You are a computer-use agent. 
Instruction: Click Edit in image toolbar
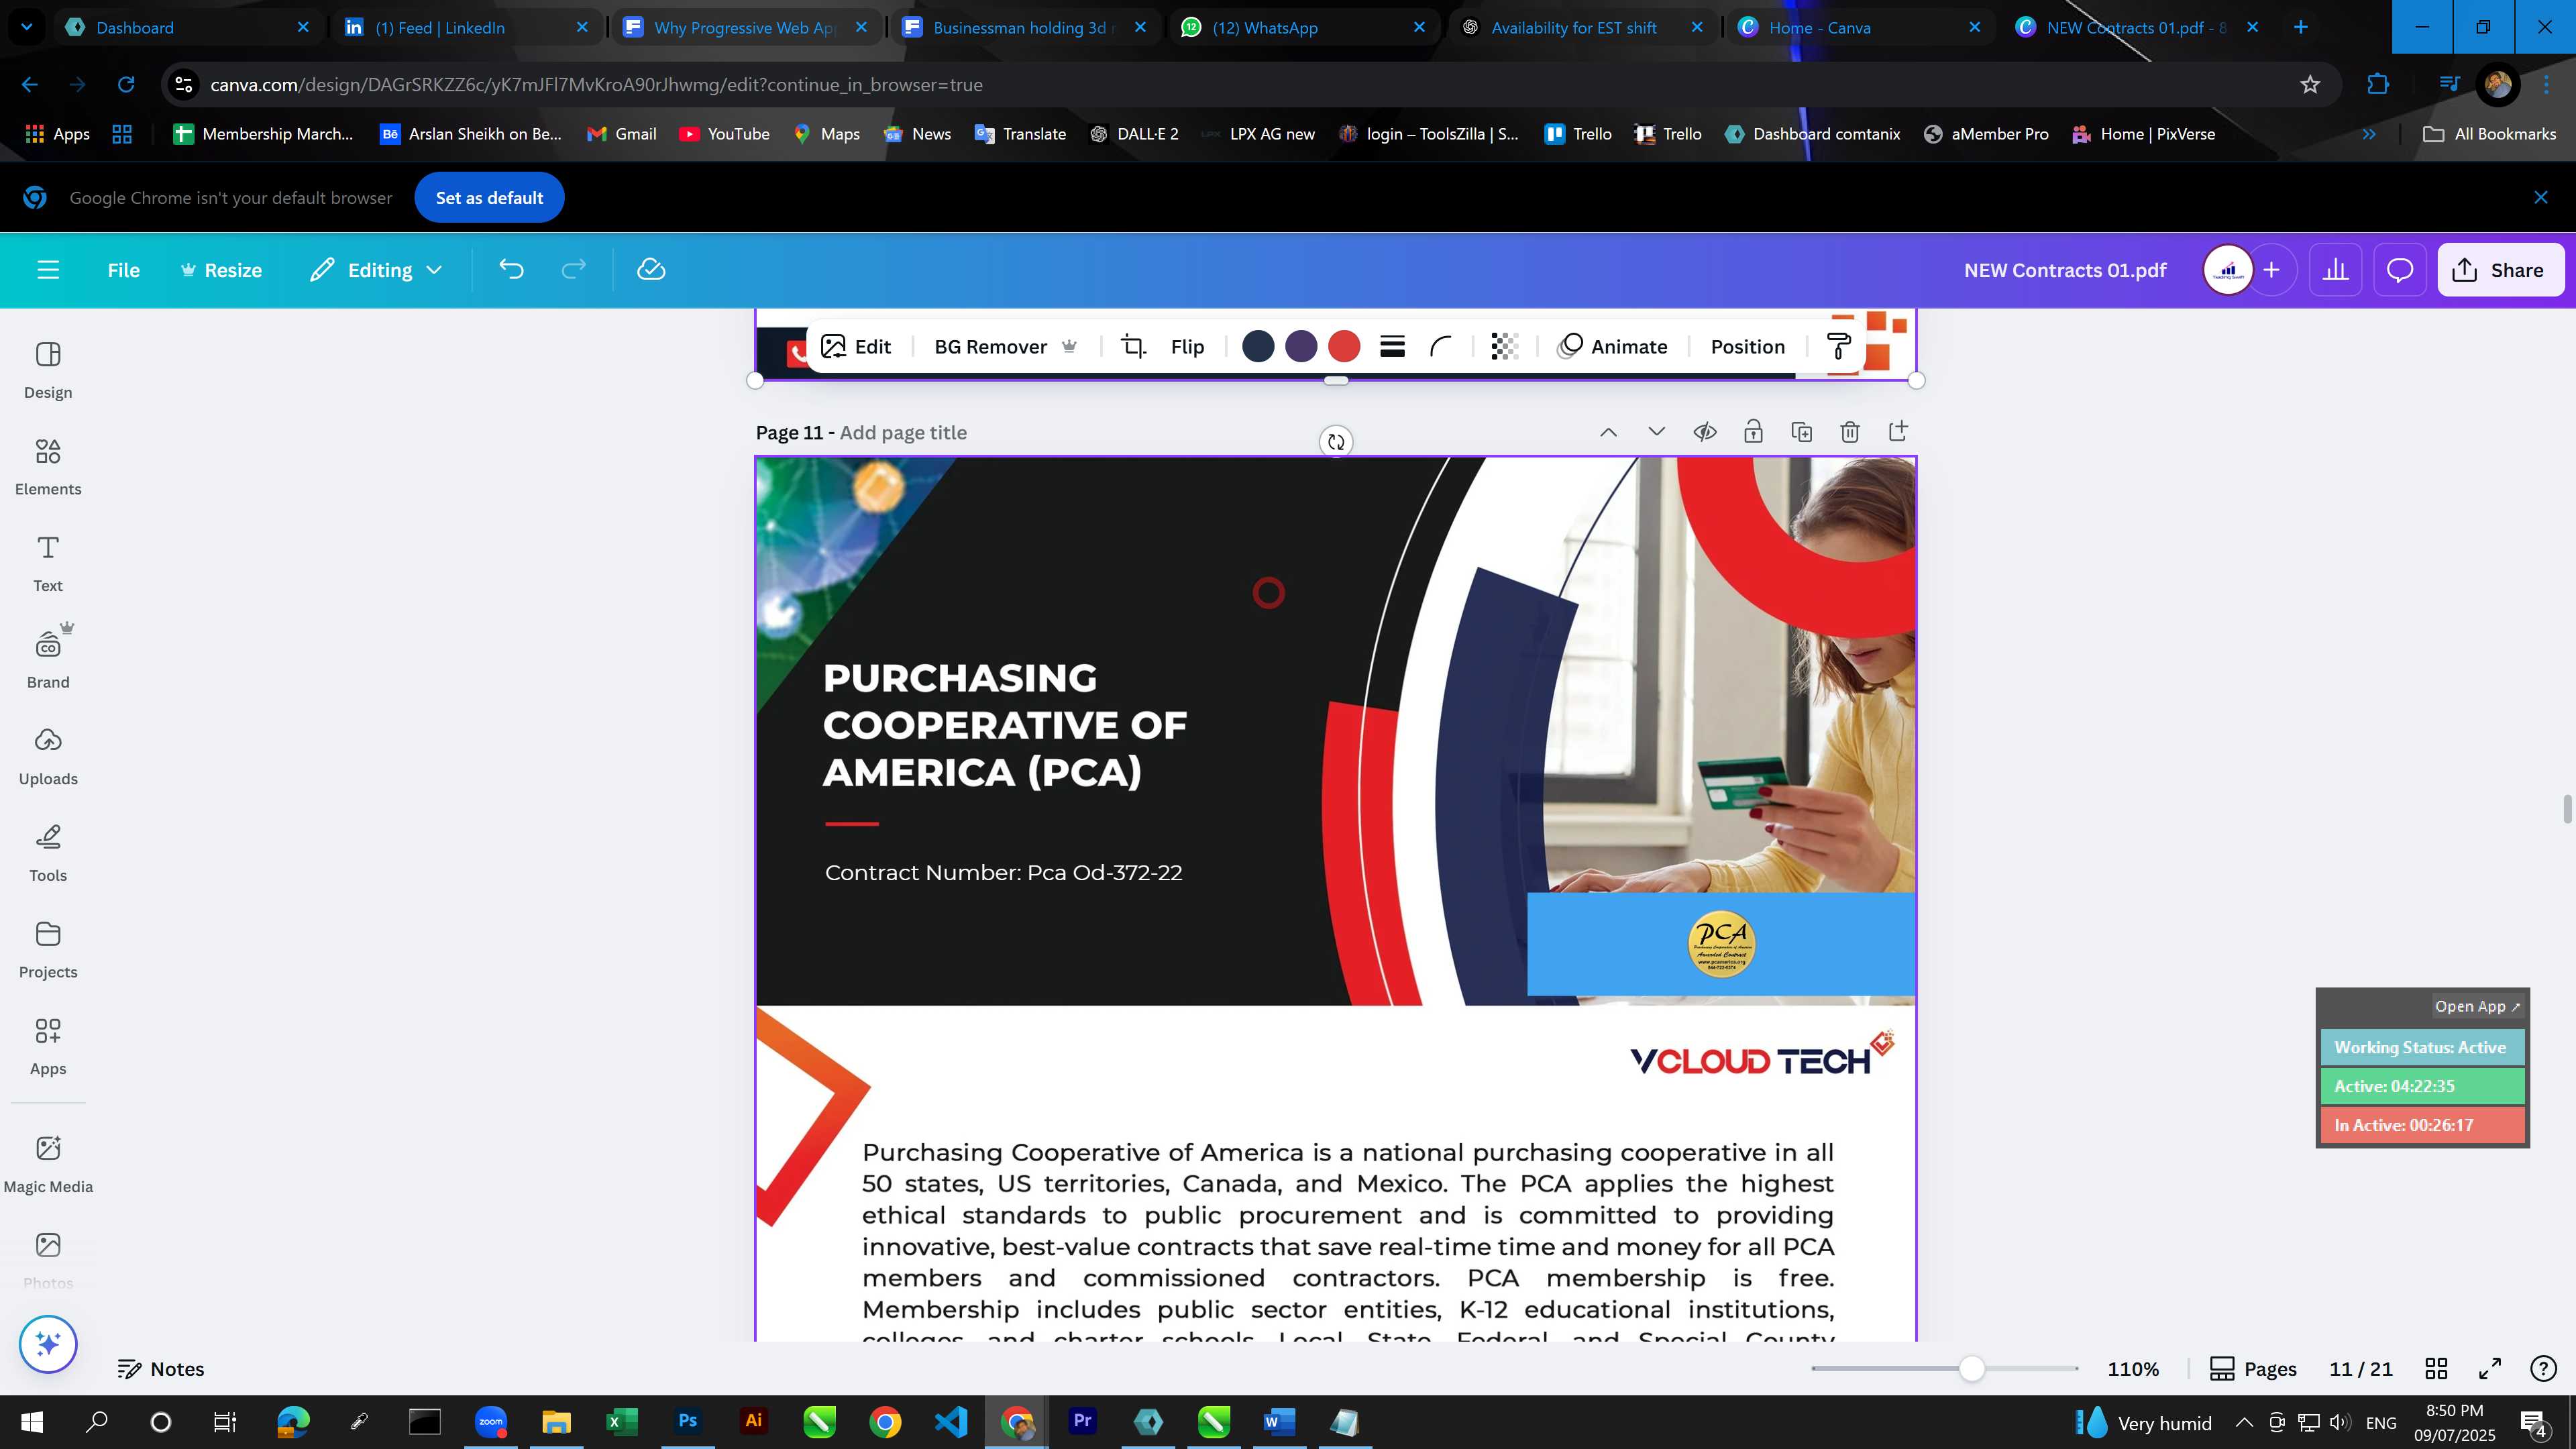pos(856,347)
